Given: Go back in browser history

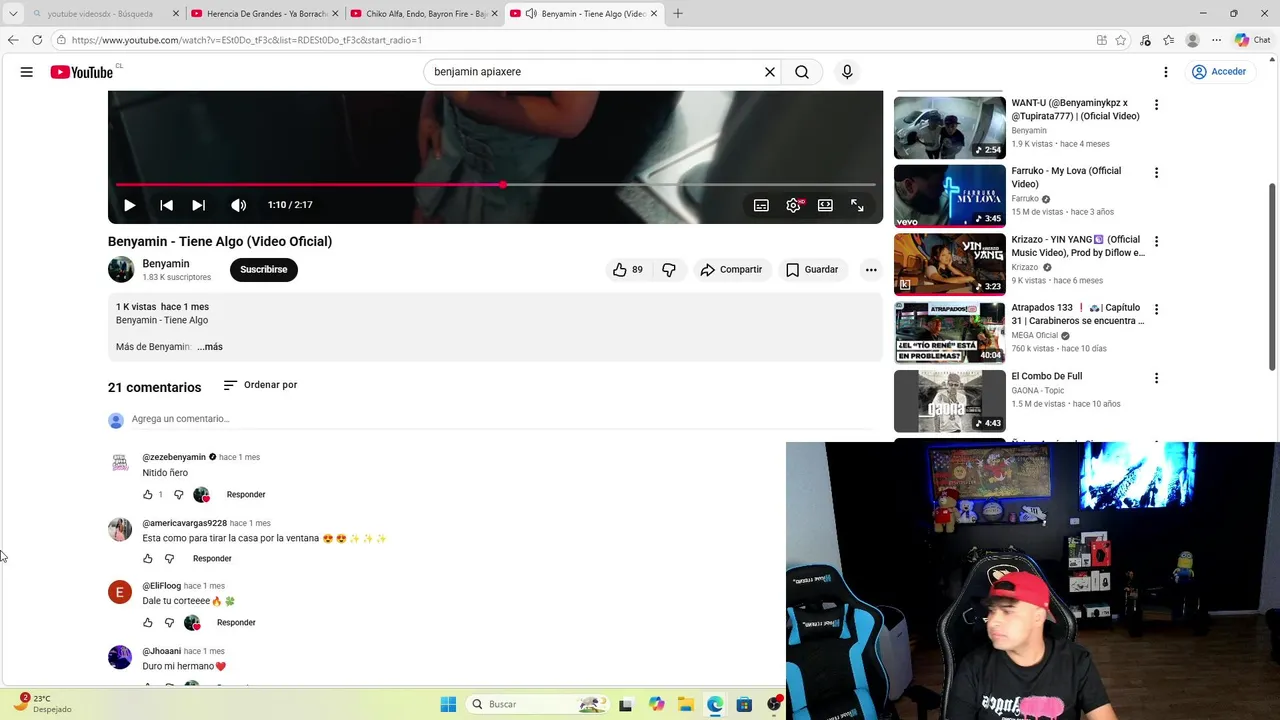Looking at the screenshot, I should click(x=13, y=40).
